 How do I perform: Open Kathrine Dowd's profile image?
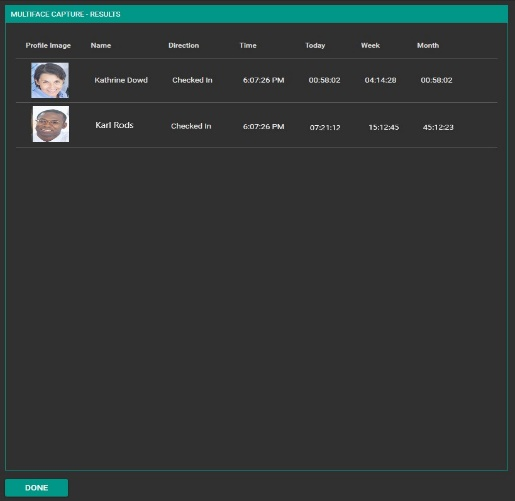tap(50, 80)
